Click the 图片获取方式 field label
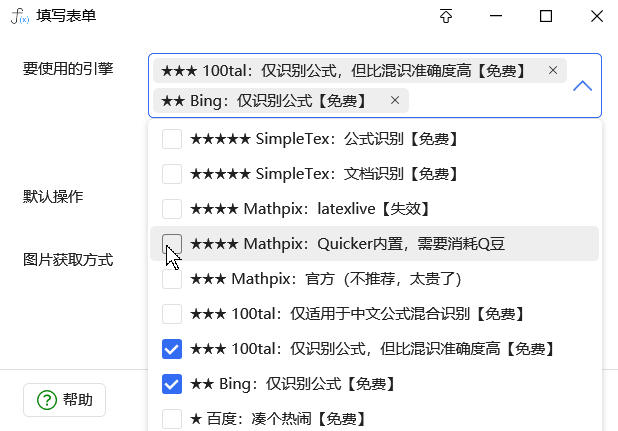Viewport: 618px width, 431px height. [68, 260]
